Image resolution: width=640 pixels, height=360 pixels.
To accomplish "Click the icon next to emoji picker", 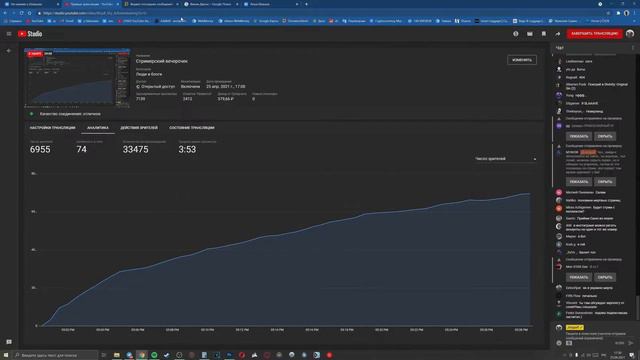I will [x=569, y=343].
